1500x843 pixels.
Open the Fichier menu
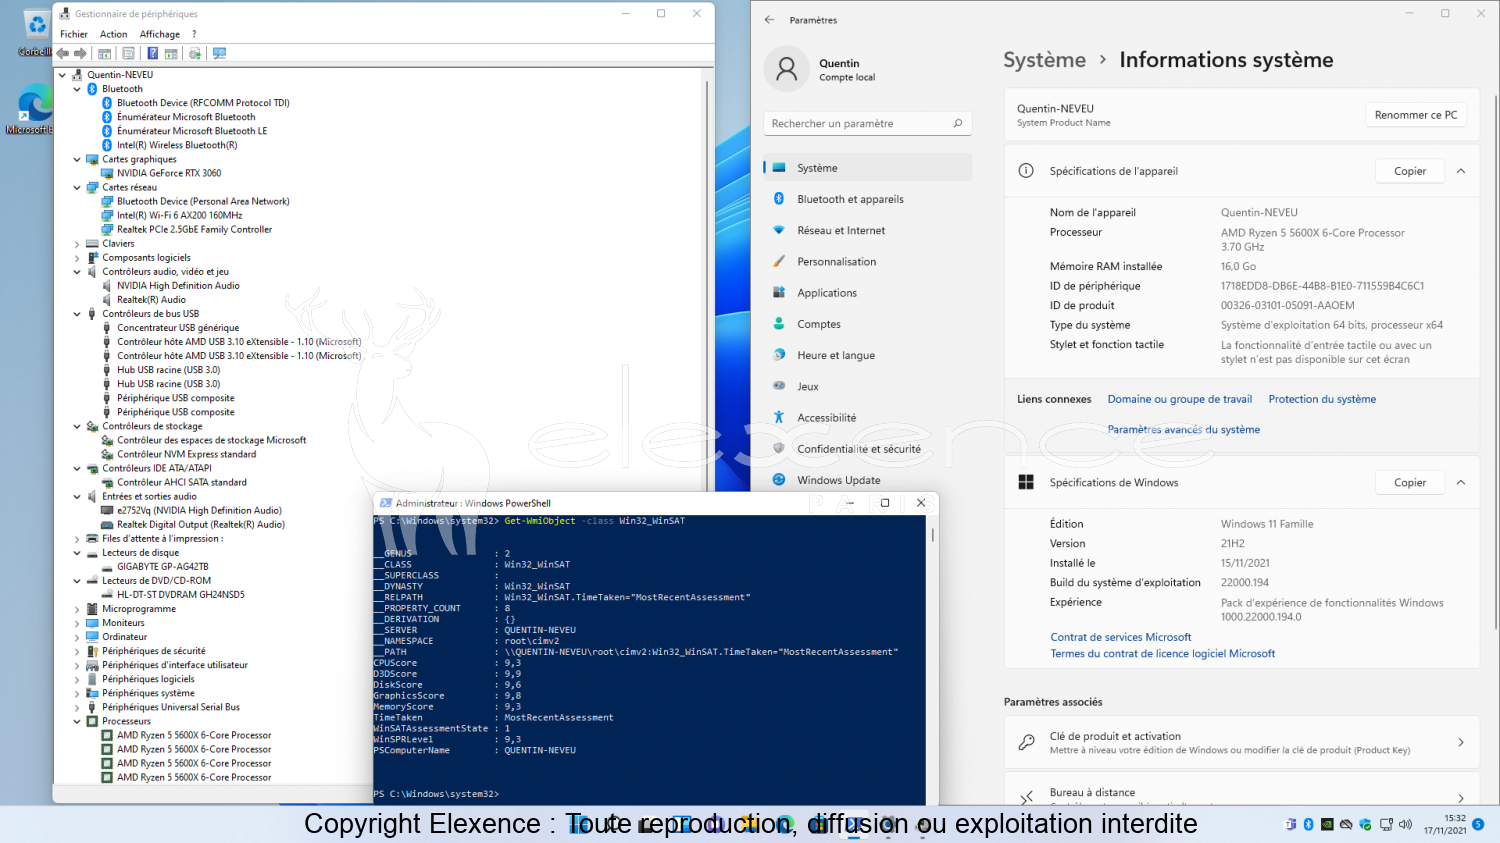tap(74, 34)
